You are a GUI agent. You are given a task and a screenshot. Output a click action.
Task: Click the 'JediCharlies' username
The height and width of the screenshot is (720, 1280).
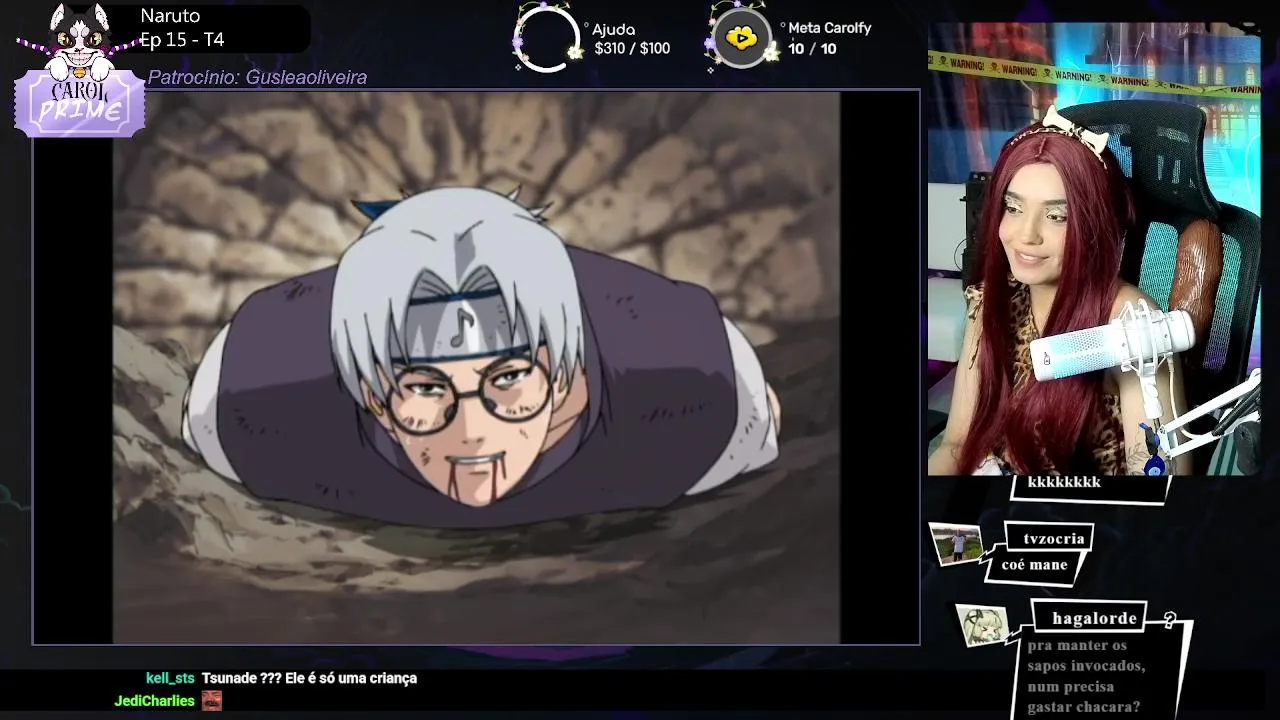[x=154, y=701]
